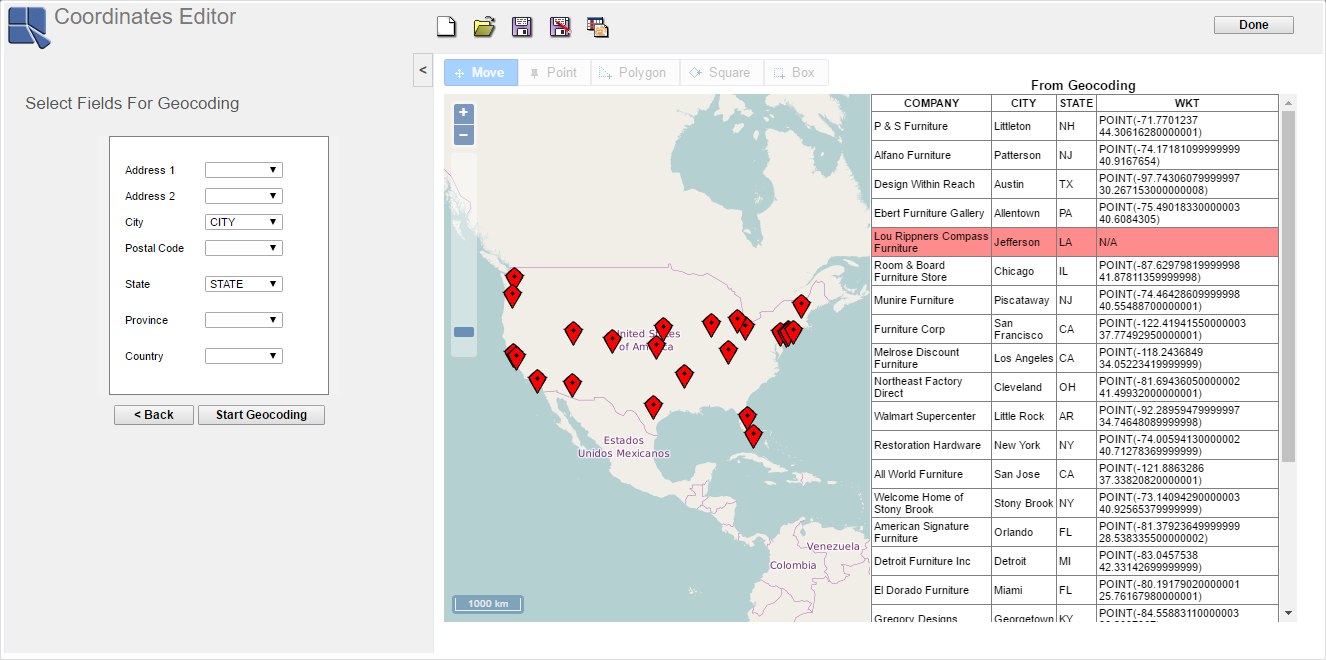This screenshot has width=1326, height=660.
Task: Open the Address 2 dropdown
Action: click(244, 196)
